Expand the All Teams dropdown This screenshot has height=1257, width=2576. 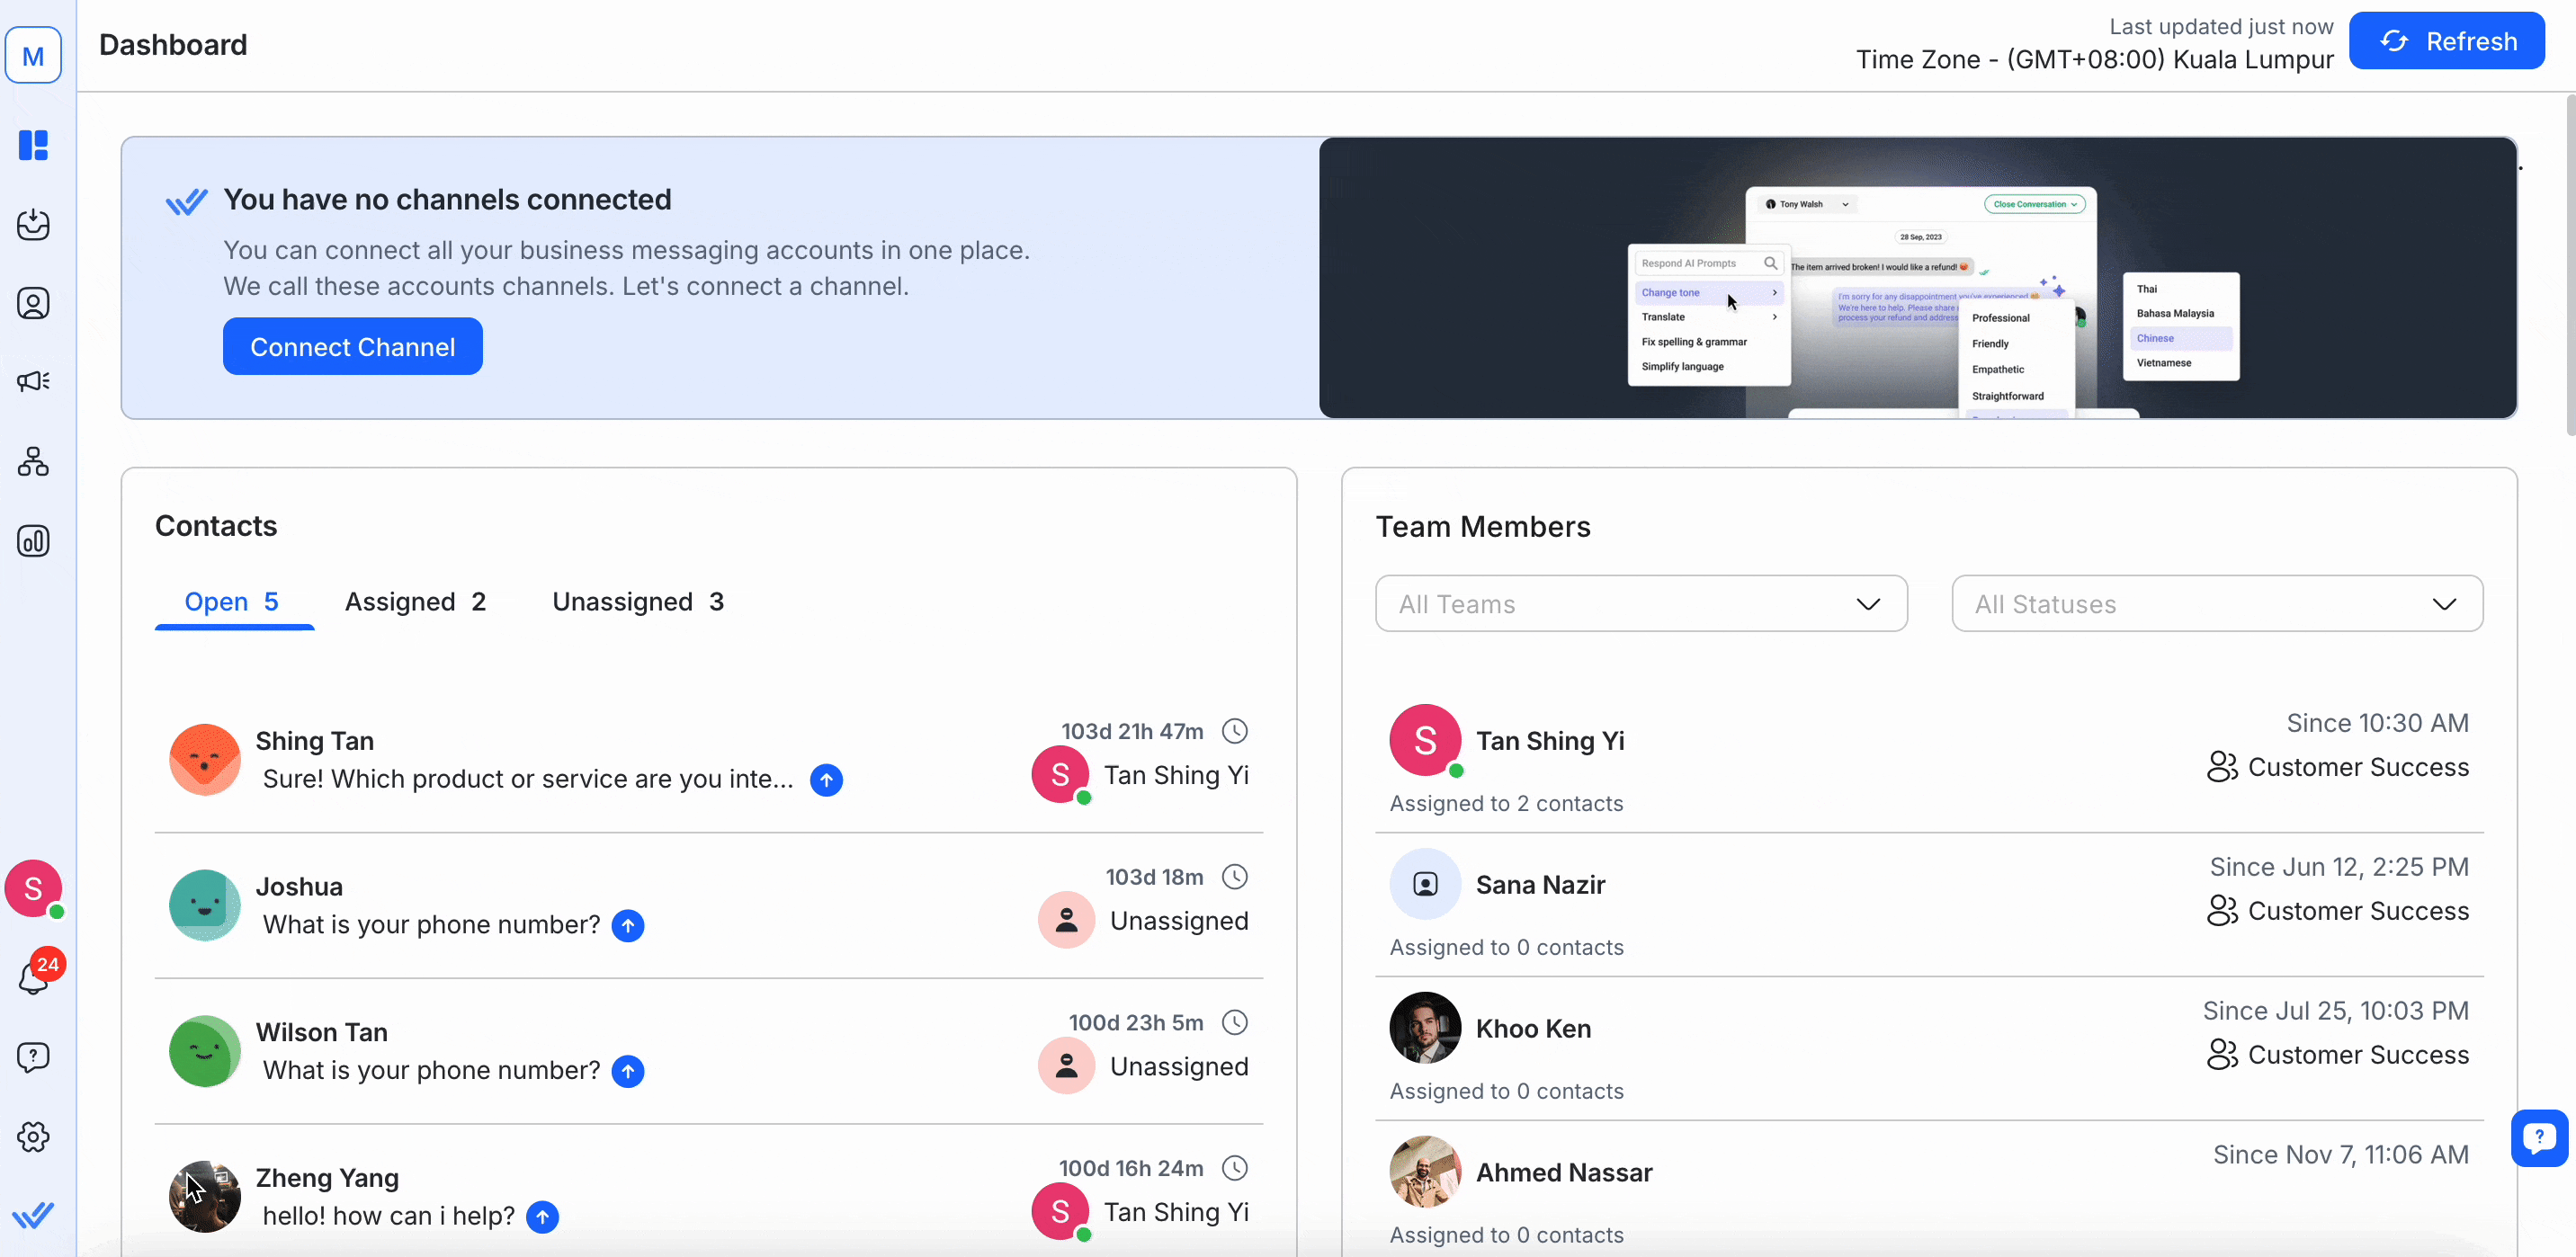pyautogui.click(x=1640, y=604)
